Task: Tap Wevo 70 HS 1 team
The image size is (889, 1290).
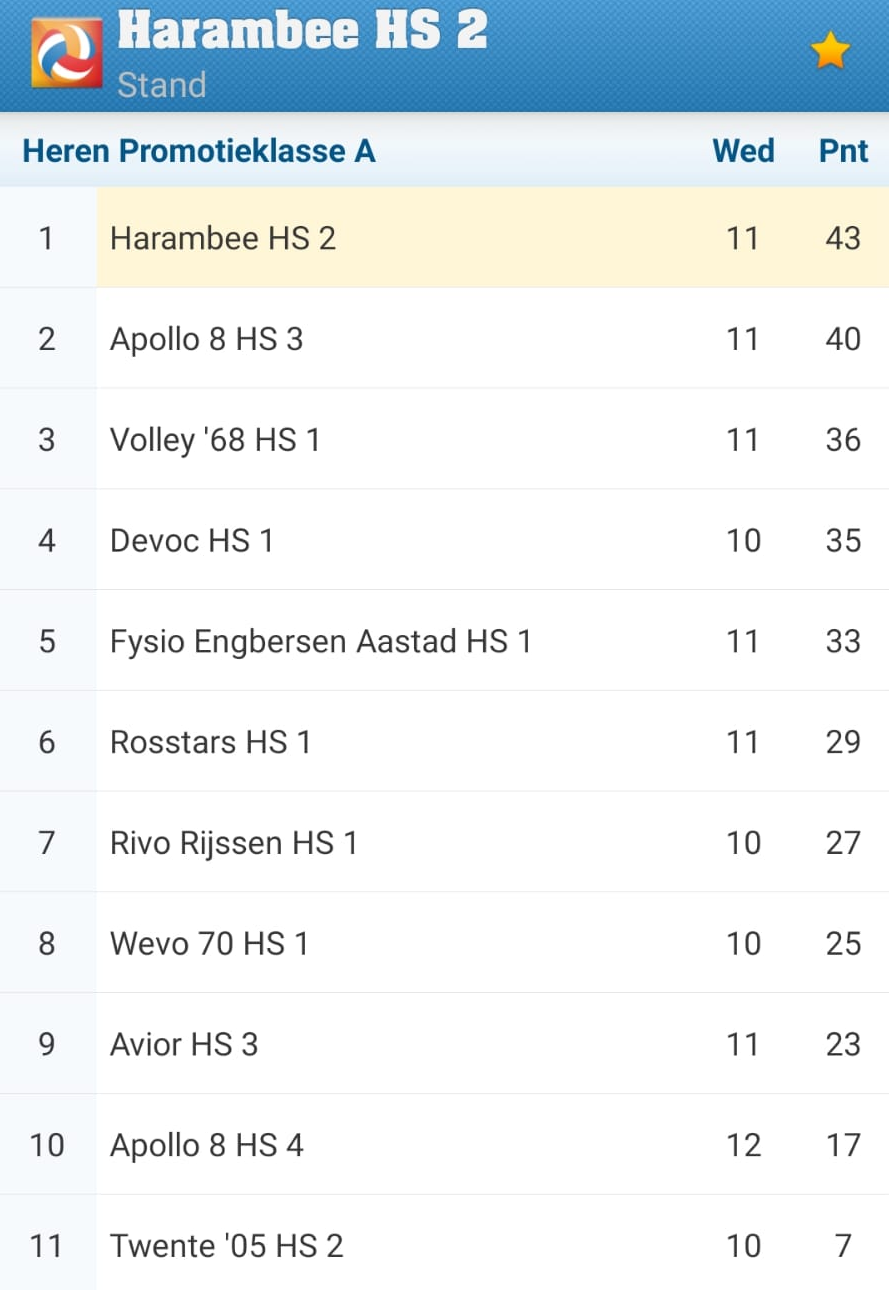Action: [x=209, y=943]
